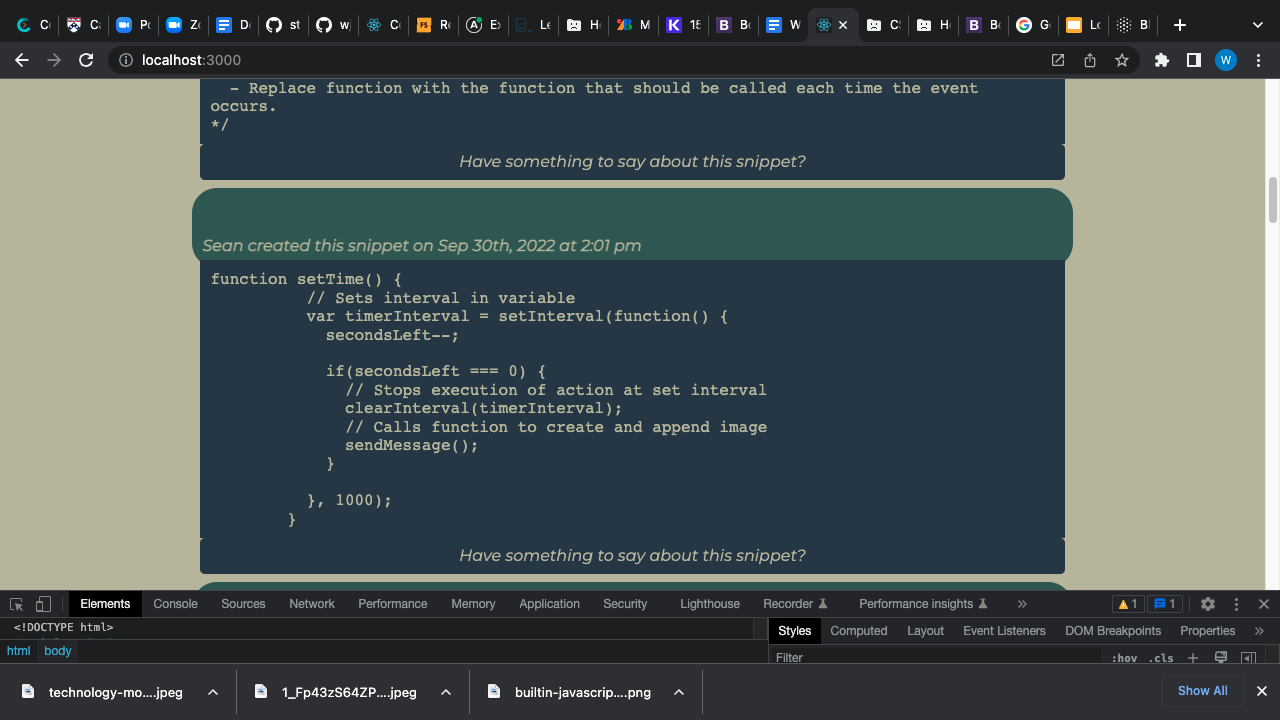The height and width of the screenshot is (720, 1280).
Task: Select the body breadcrumb
Action: [58, 651]
